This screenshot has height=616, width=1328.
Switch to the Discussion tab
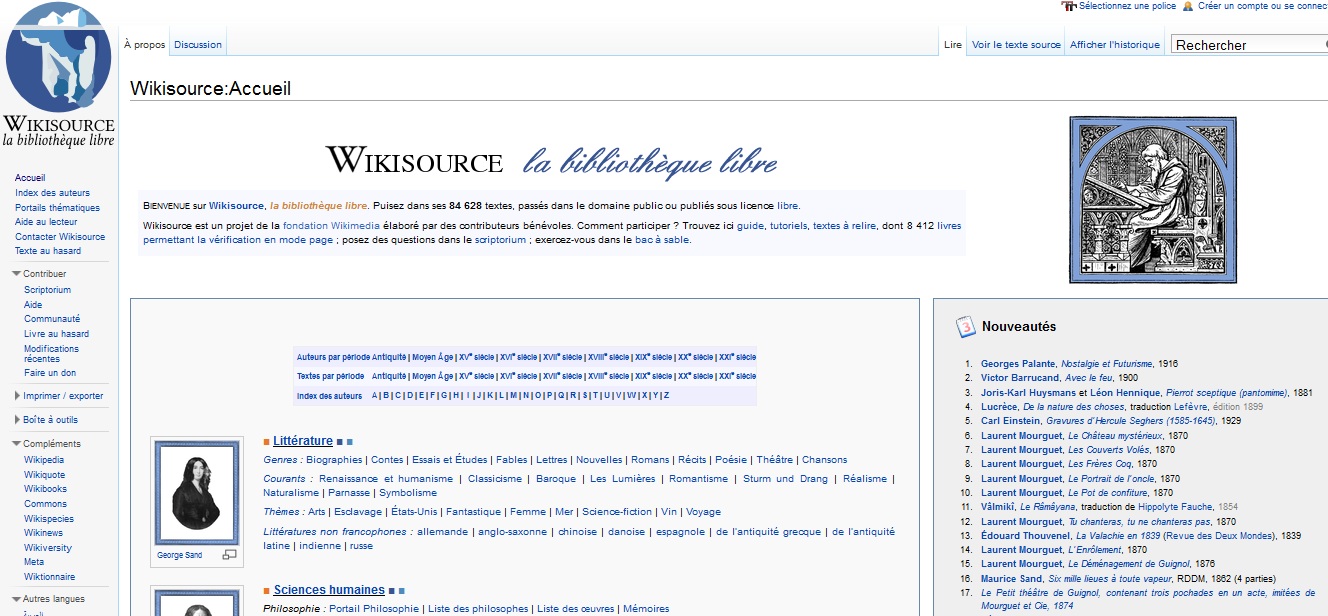coord(198,45)
